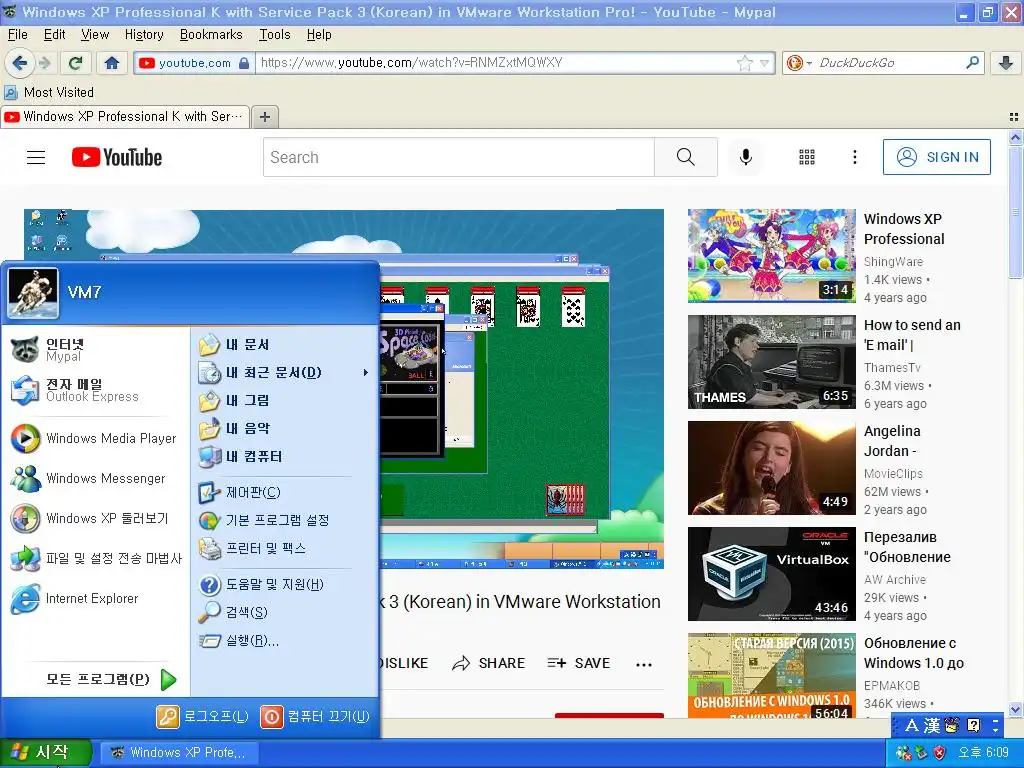Screen dimensions: 1024x768
Task: Open more actions ellipsis under video
Action: click(644, 664)
